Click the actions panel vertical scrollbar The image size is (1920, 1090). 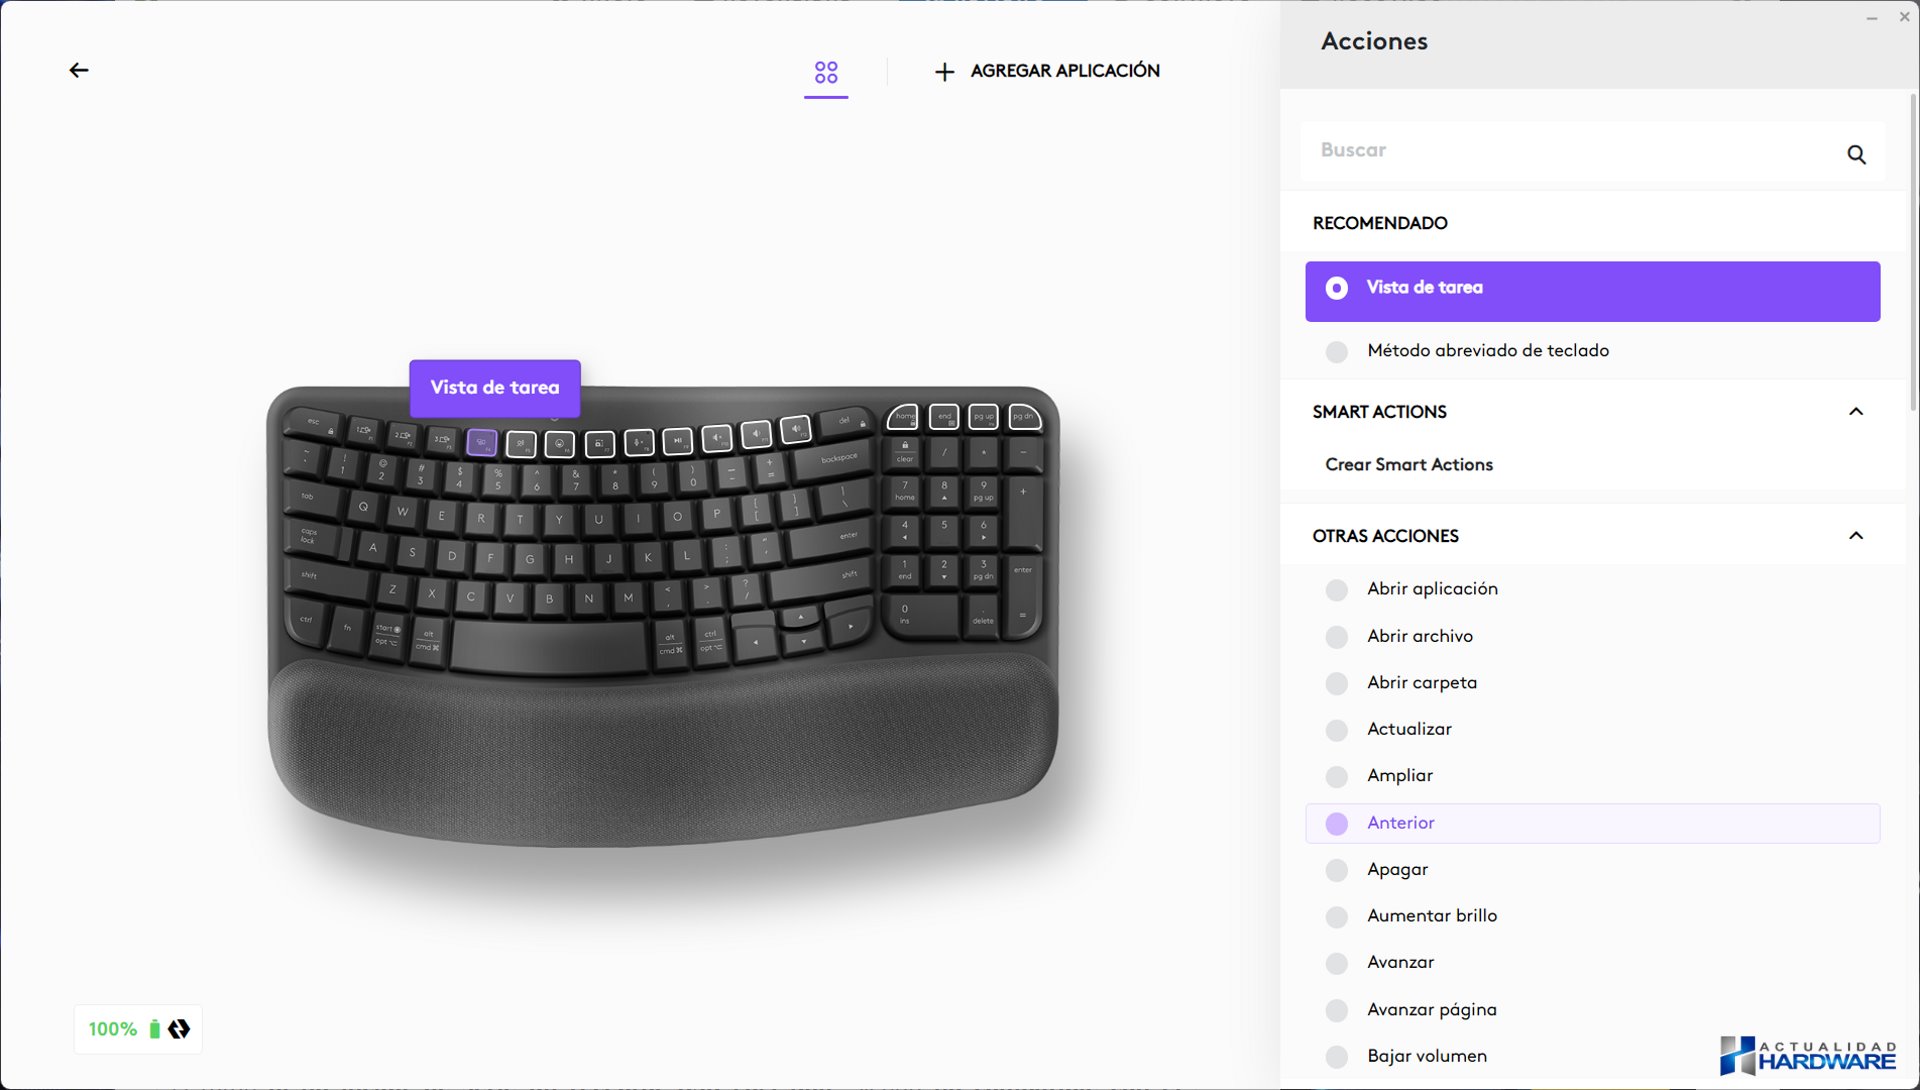[x=1912, y=250]
